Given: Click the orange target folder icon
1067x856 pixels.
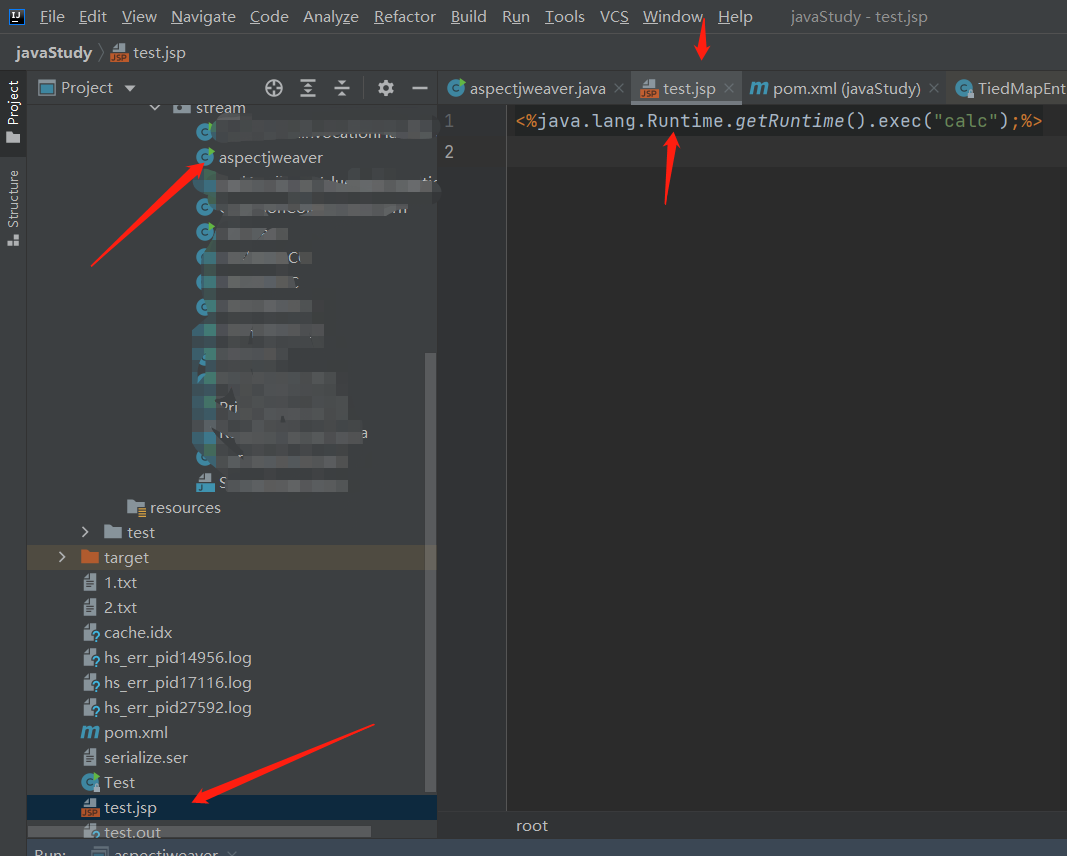Looking at the screenshot, I should 90,557.
